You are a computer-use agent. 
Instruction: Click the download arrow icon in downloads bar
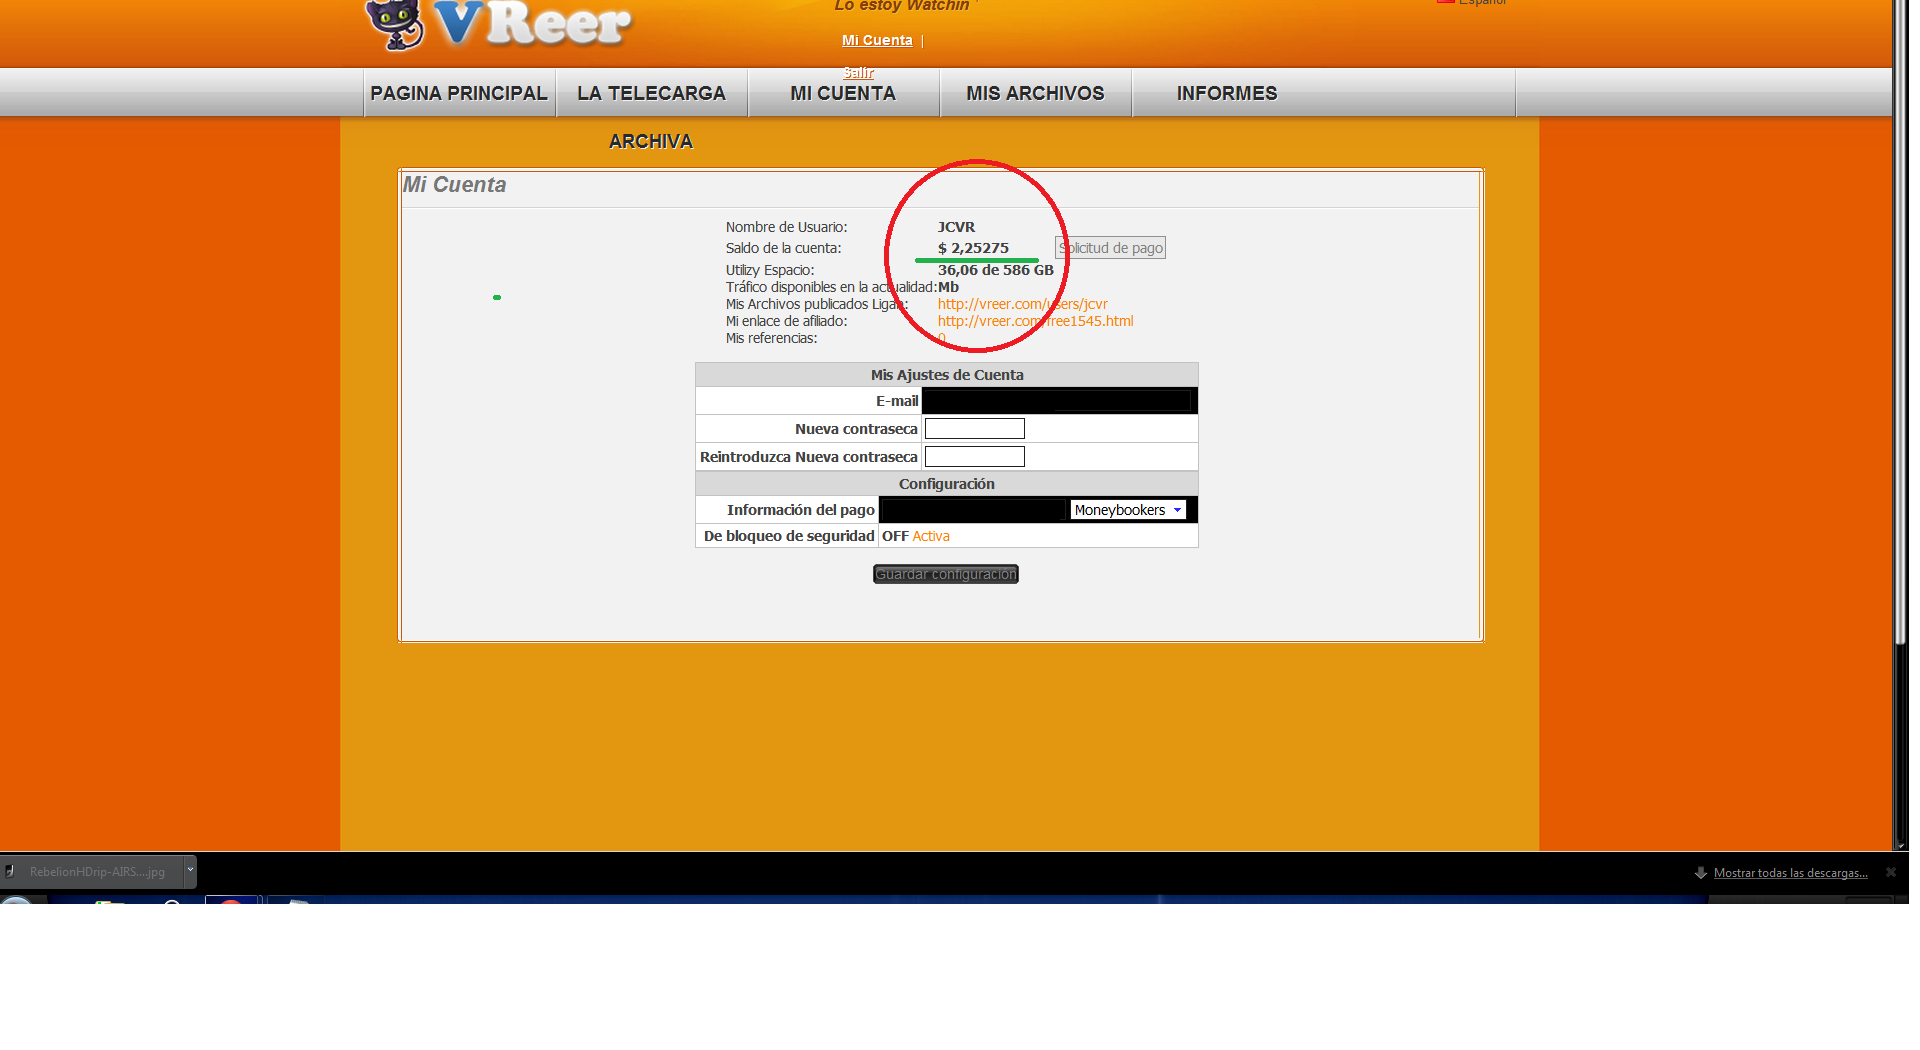pos(1700,873)
